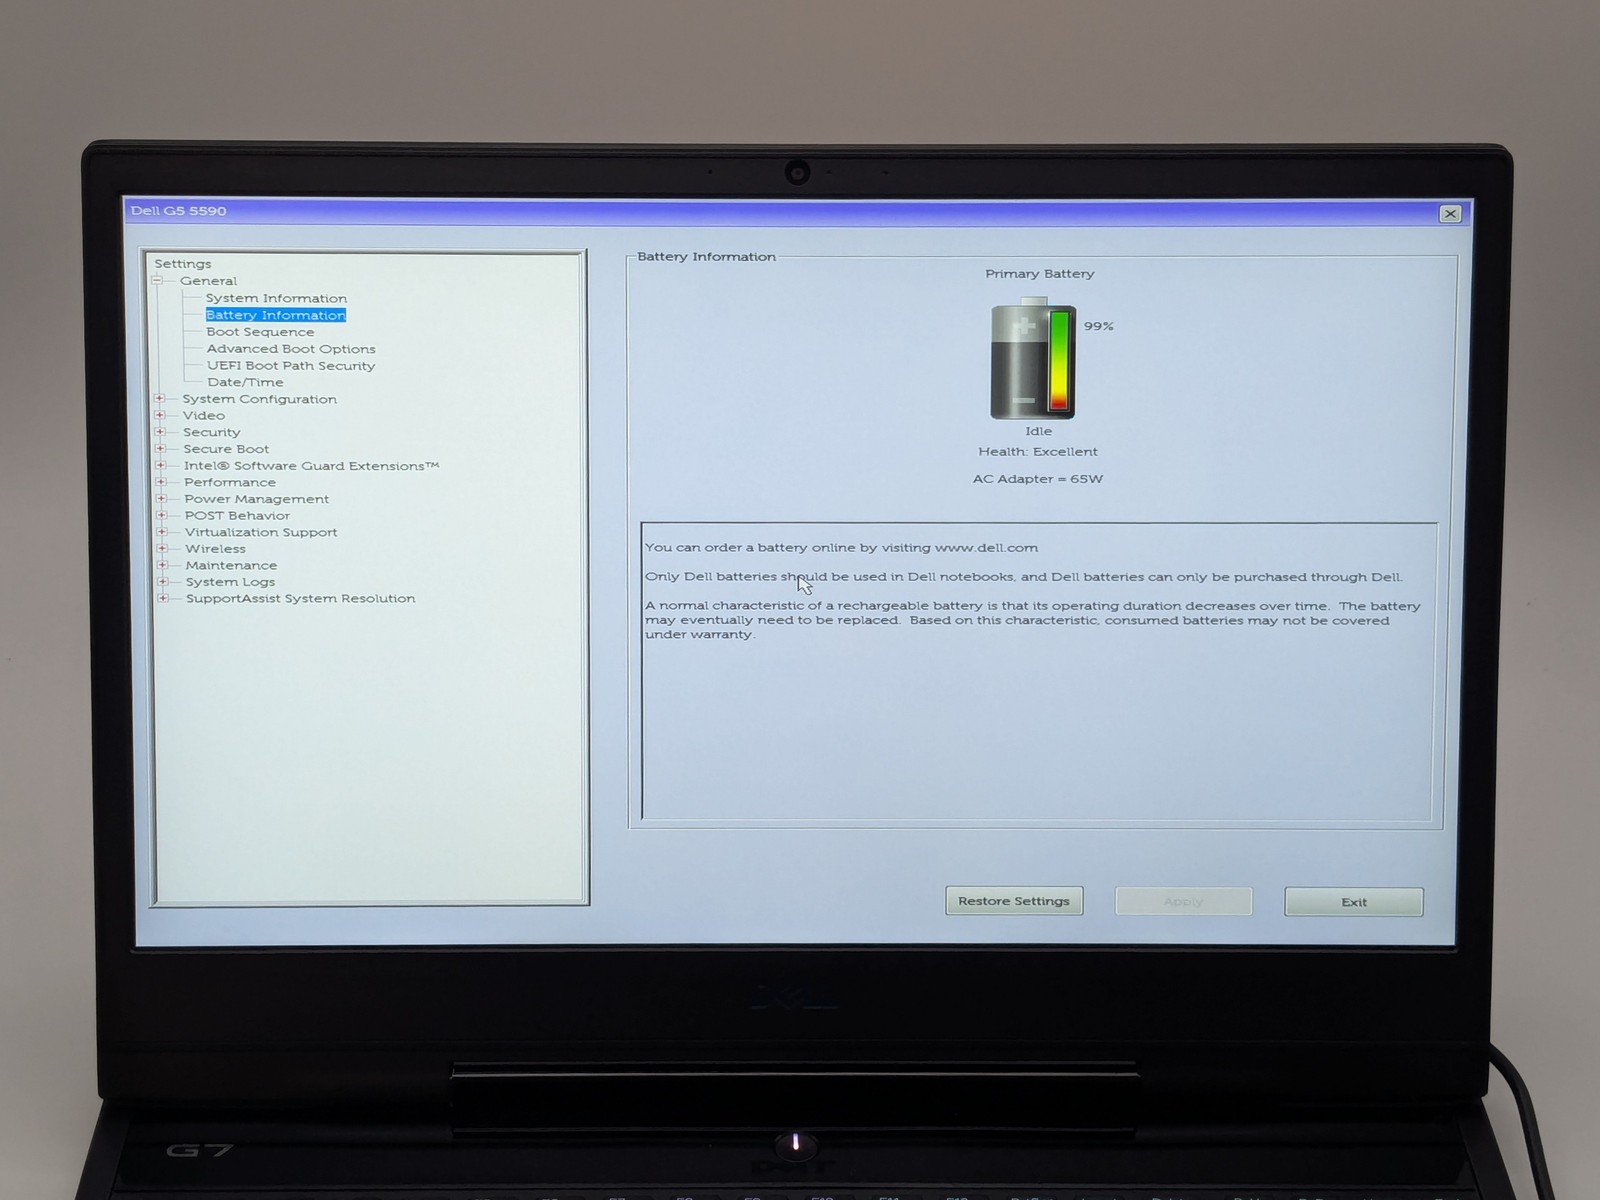Collapse the General tree node
Screen dimensions: 1600x1200
pyautogui.click(x=157, y=281)
